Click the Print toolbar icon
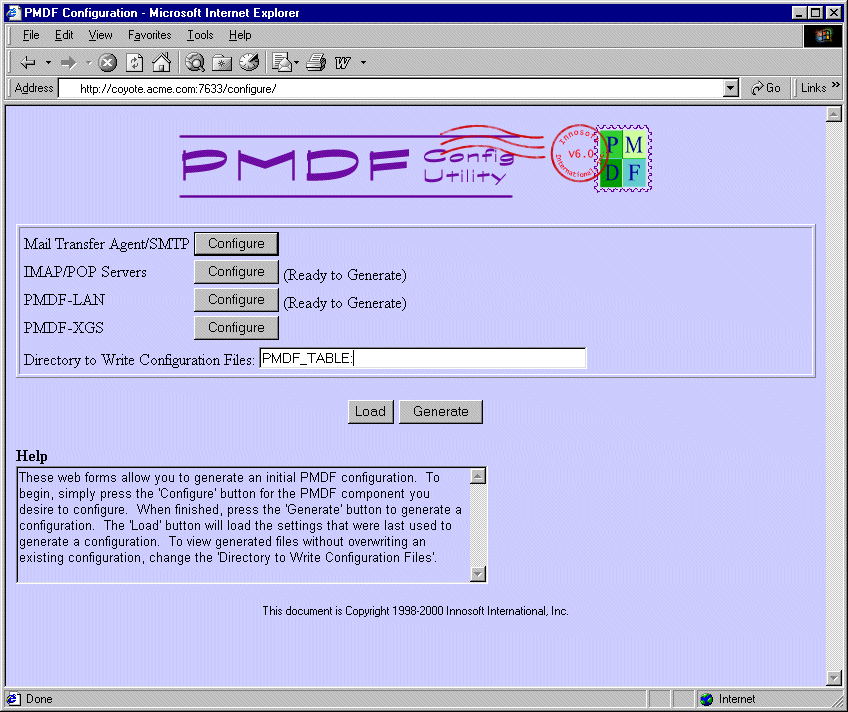The width and height of the screenshot is (848, 712). tap(316, 63)
